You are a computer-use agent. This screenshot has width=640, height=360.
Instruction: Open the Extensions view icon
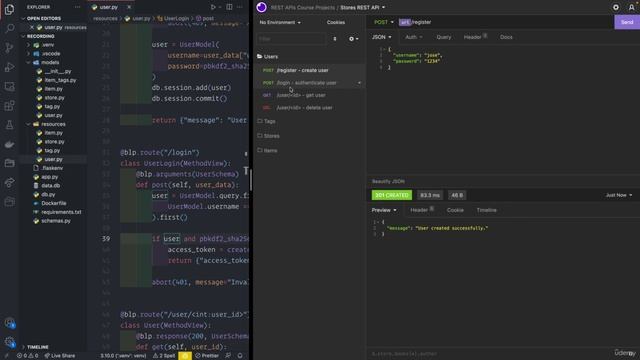(x=9, y=106)
